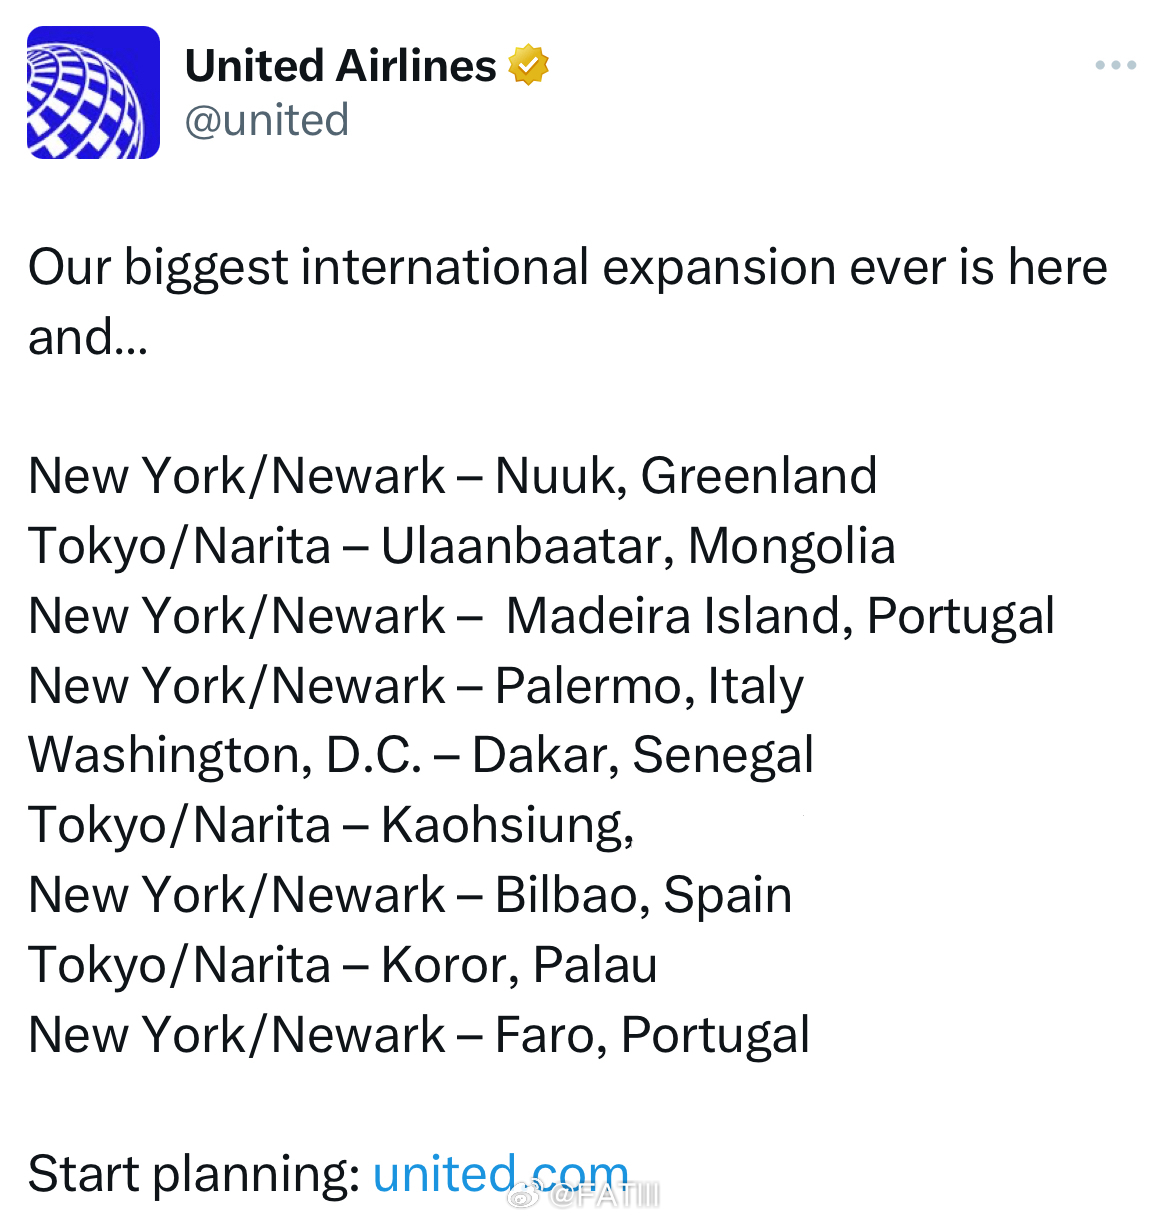Click the 'Our biggest international expansion' headline text
Screen dimensions: 1170x1220
point(567,268)
